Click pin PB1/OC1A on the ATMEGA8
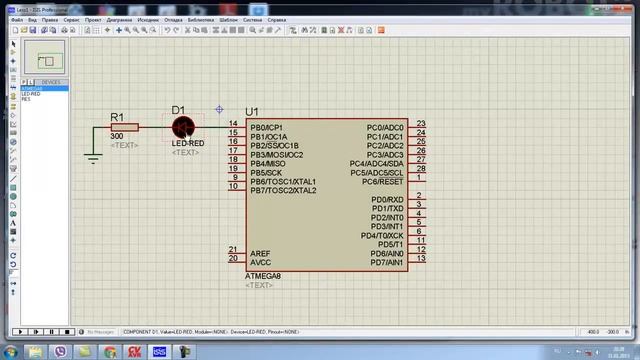 (x=269, y=137)
